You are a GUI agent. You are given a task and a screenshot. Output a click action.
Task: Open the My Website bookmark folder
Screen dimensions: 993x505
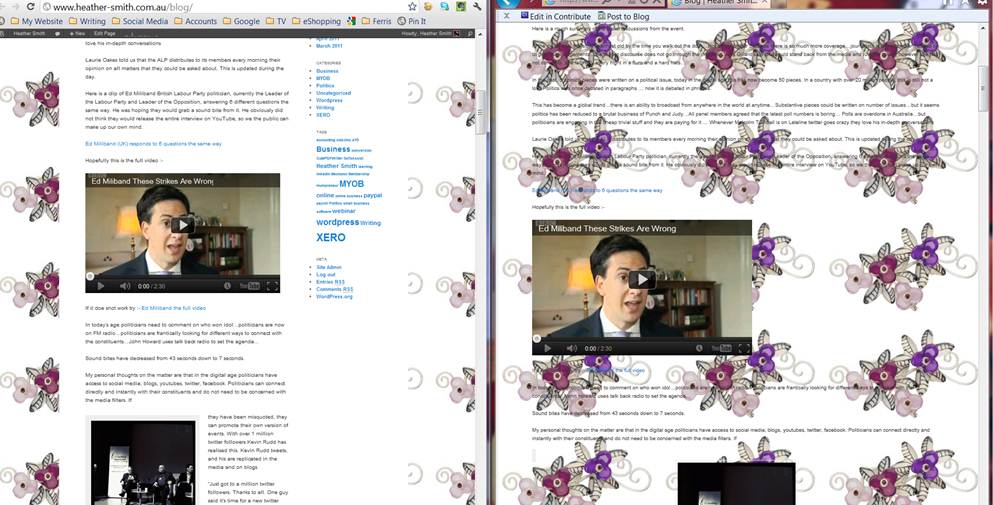coord(37,21)
